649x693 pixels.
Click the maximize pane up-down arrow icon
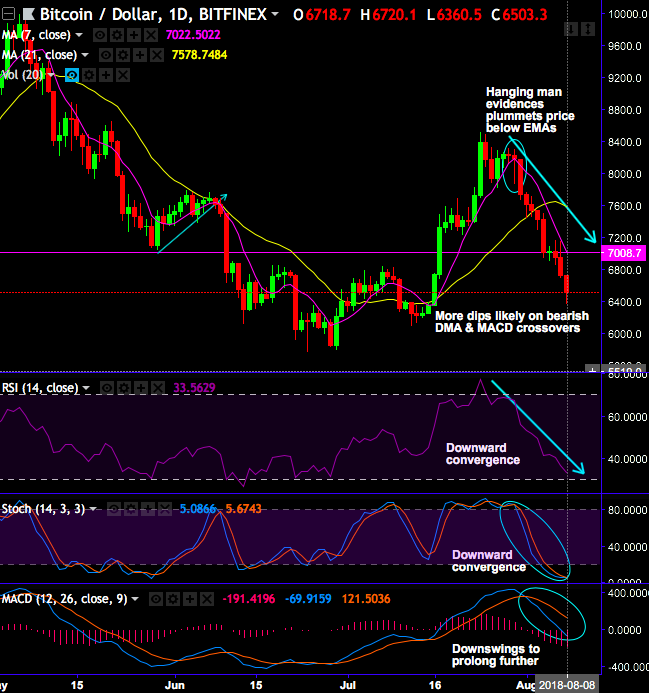(x=588, y=30)
